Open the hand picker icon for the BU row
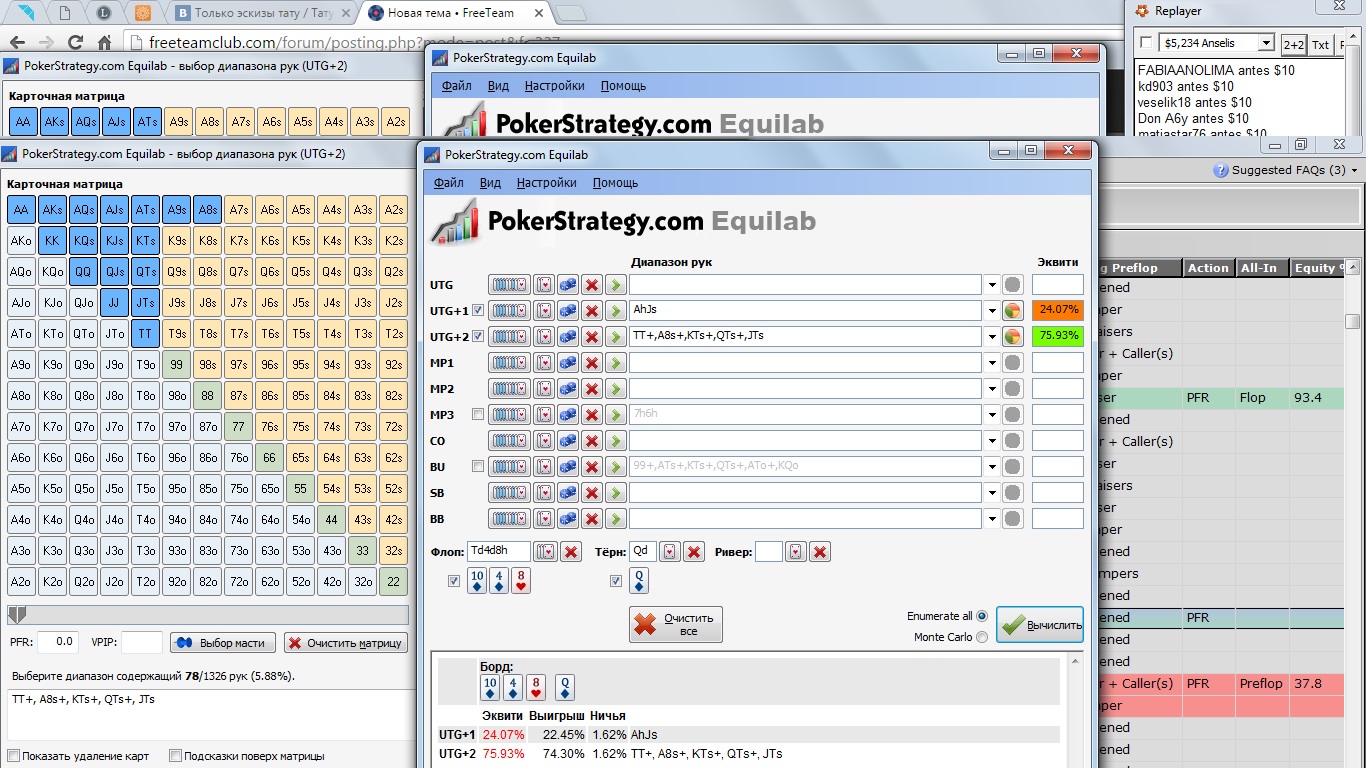This screenshot has width=1366, height=768. pos(544,467)
